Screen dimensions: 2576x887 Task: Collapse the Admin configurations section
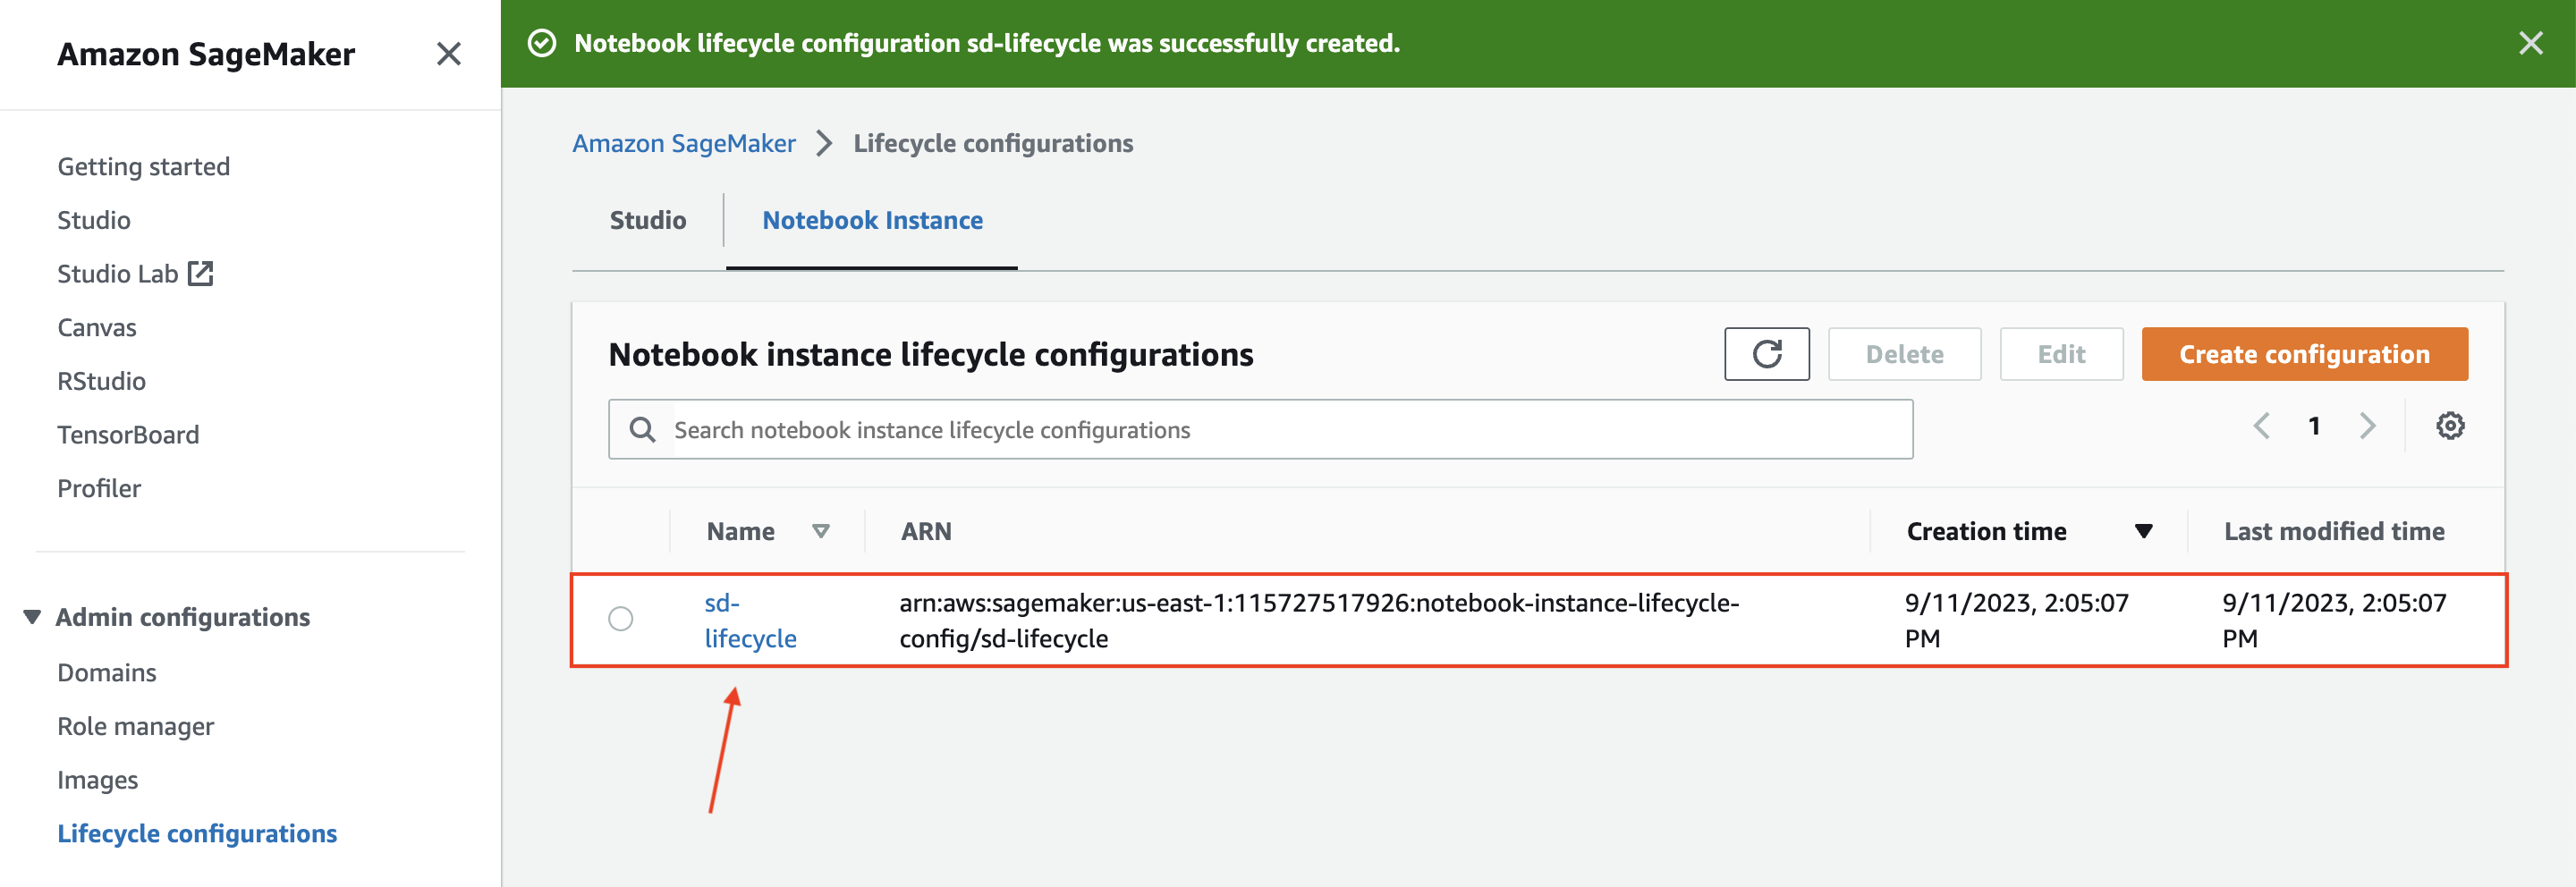pos(31,617)
